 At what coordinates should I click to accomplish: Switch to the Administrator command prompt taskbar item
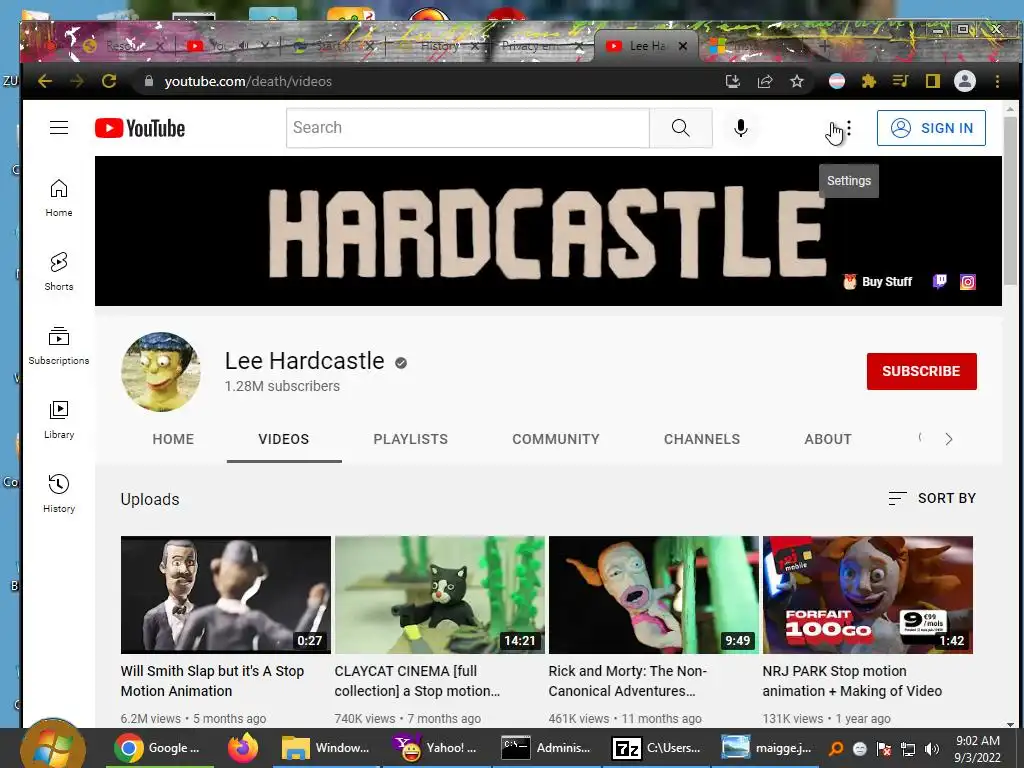pos(546,748)
